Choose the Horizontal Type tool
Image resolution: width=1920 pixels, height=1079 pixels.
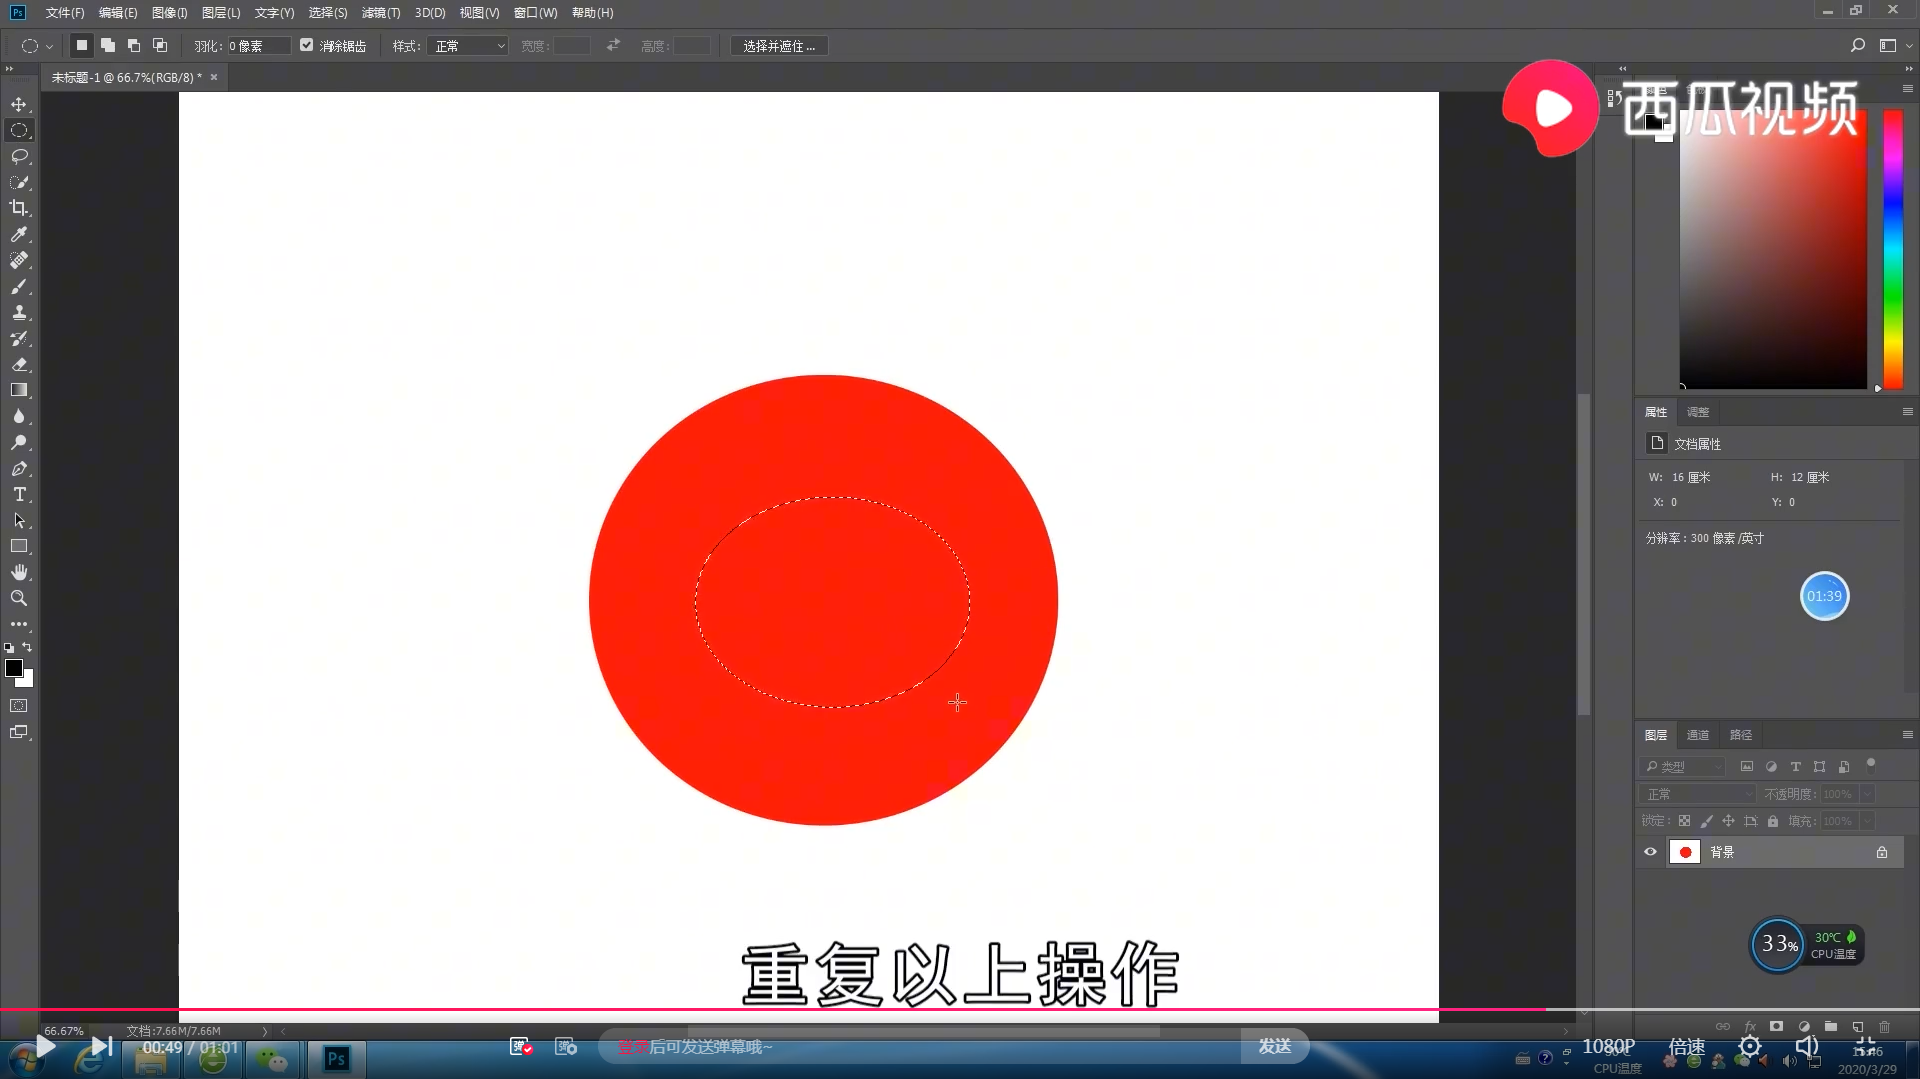pyautogui.click(x=20, y=494)
